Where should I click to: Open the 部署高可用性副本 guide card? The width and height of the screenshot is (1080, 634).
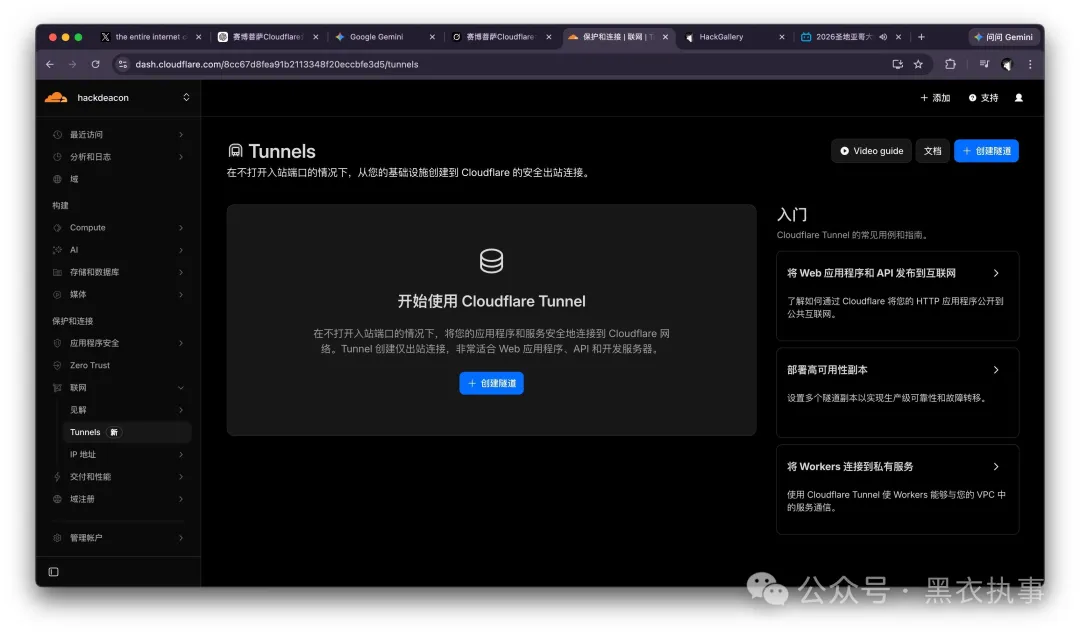pos(897,392)
